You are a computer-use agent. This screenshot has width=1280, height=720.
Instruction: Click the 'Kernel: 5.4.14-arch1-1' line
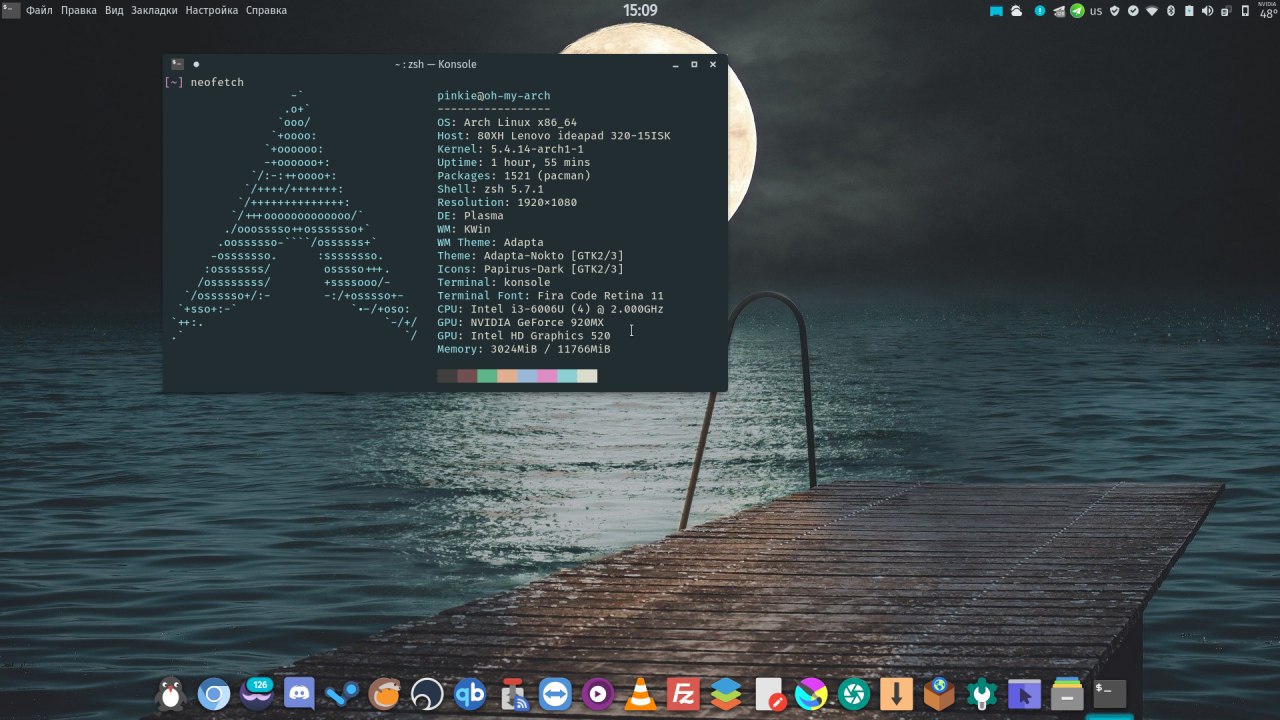tap(510, 149)
